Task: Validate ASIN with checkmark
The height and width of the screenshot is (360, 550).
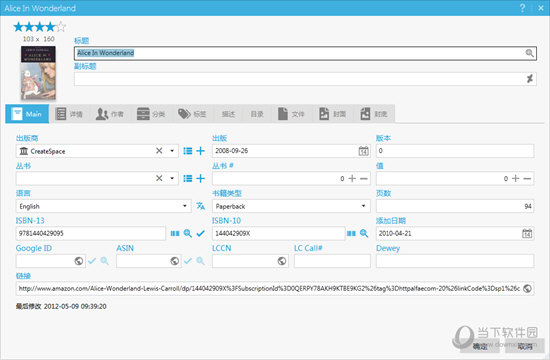Action: point(188,261)
